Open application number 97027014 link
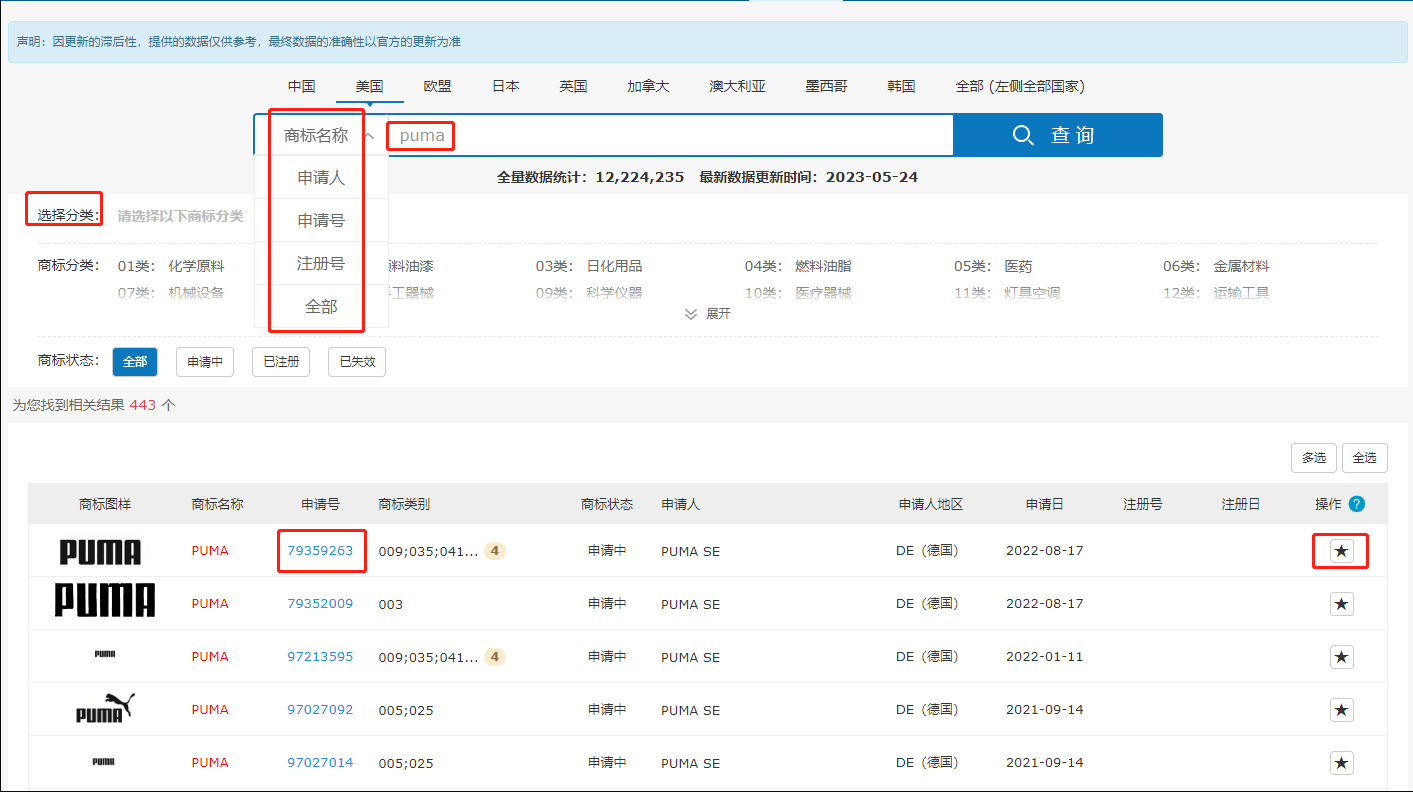This screenshot has height=792, width=1413. [320, 762]
